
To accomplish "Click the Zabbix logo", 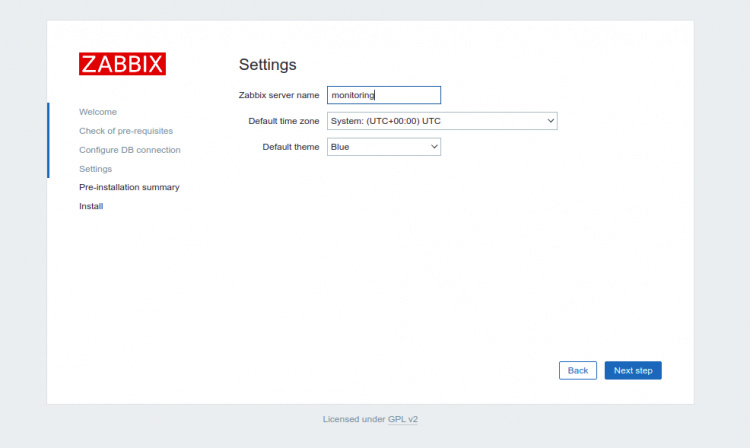I will tap(122, 64).
